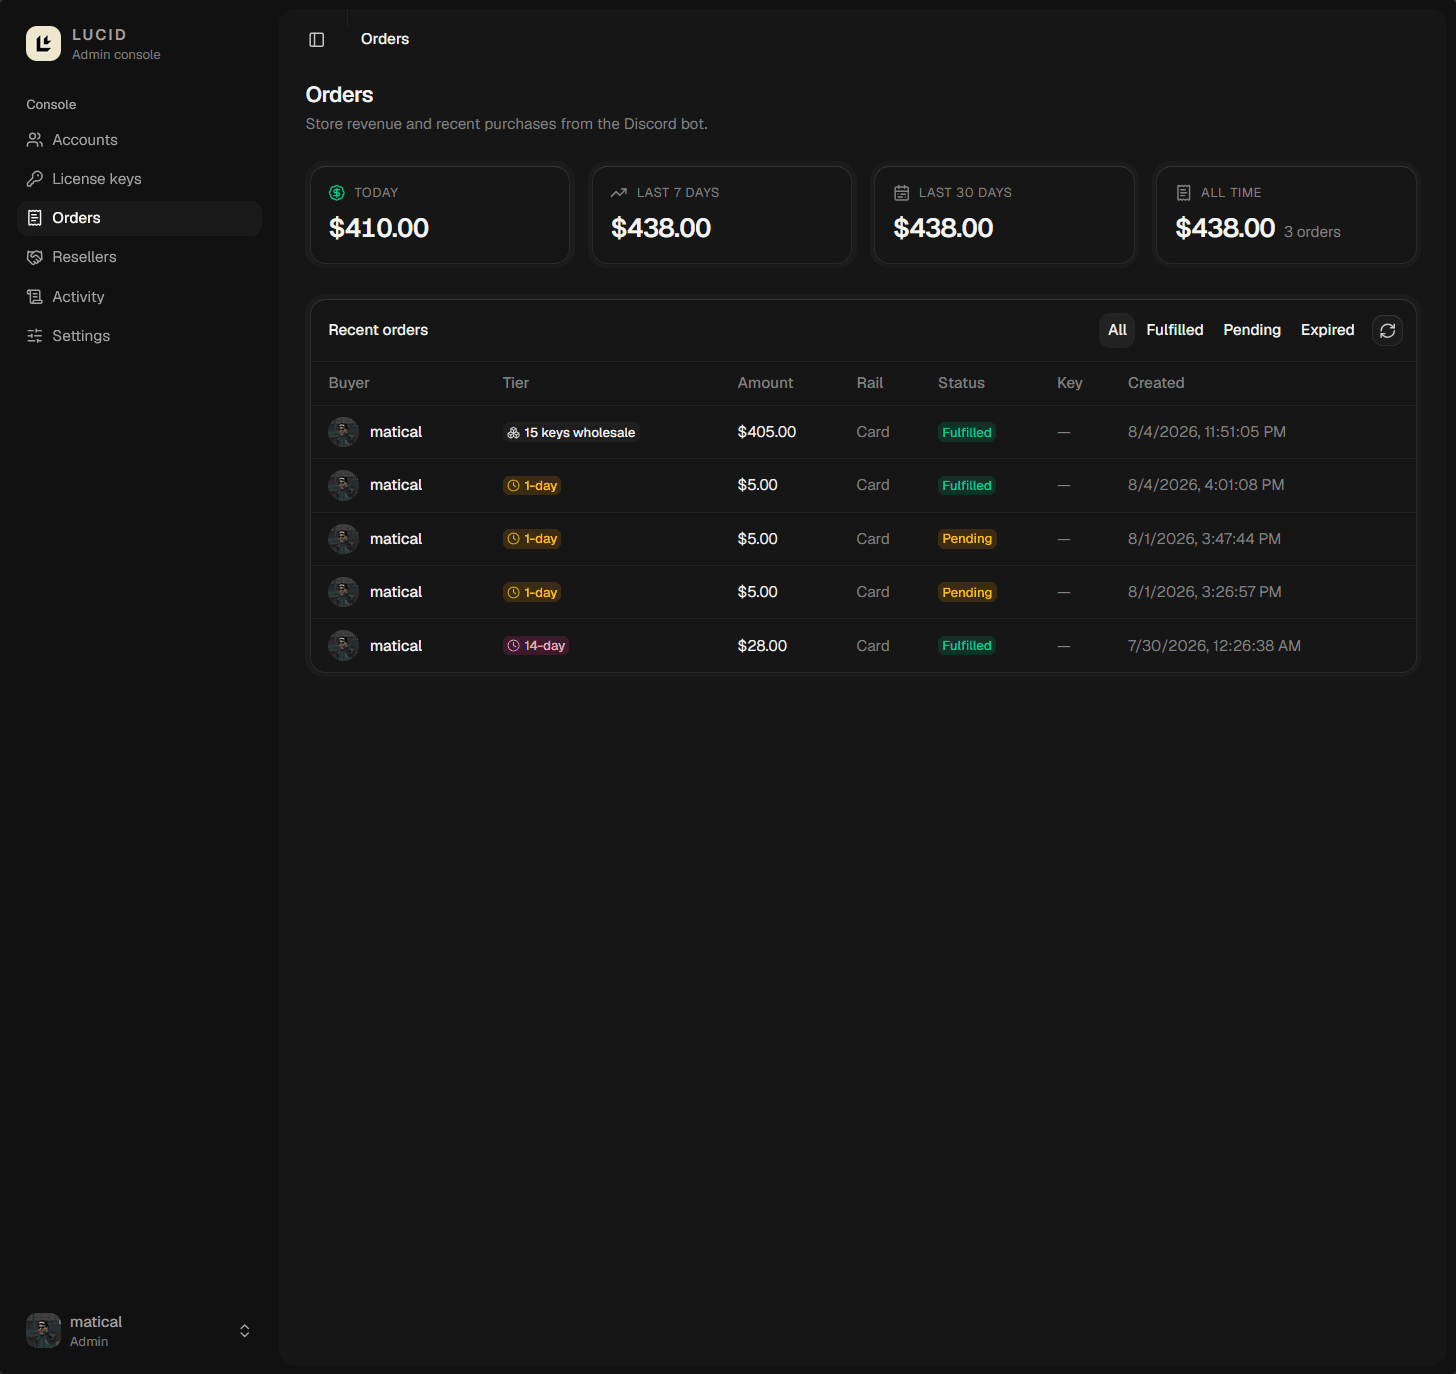
Task: Click the Amount column header
Action: pyautogui.click(x=765, y=383)
